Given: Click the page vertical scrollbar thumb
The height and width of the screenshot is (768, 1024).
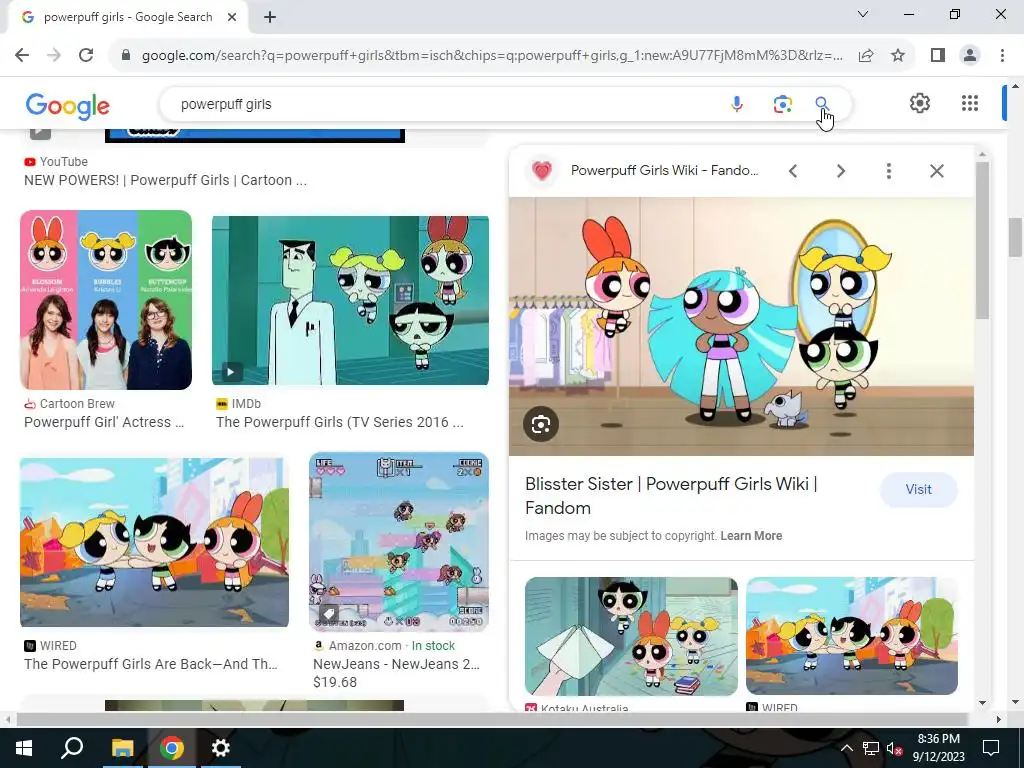Looking at the screenshot, I should (x=1015, y=238).
